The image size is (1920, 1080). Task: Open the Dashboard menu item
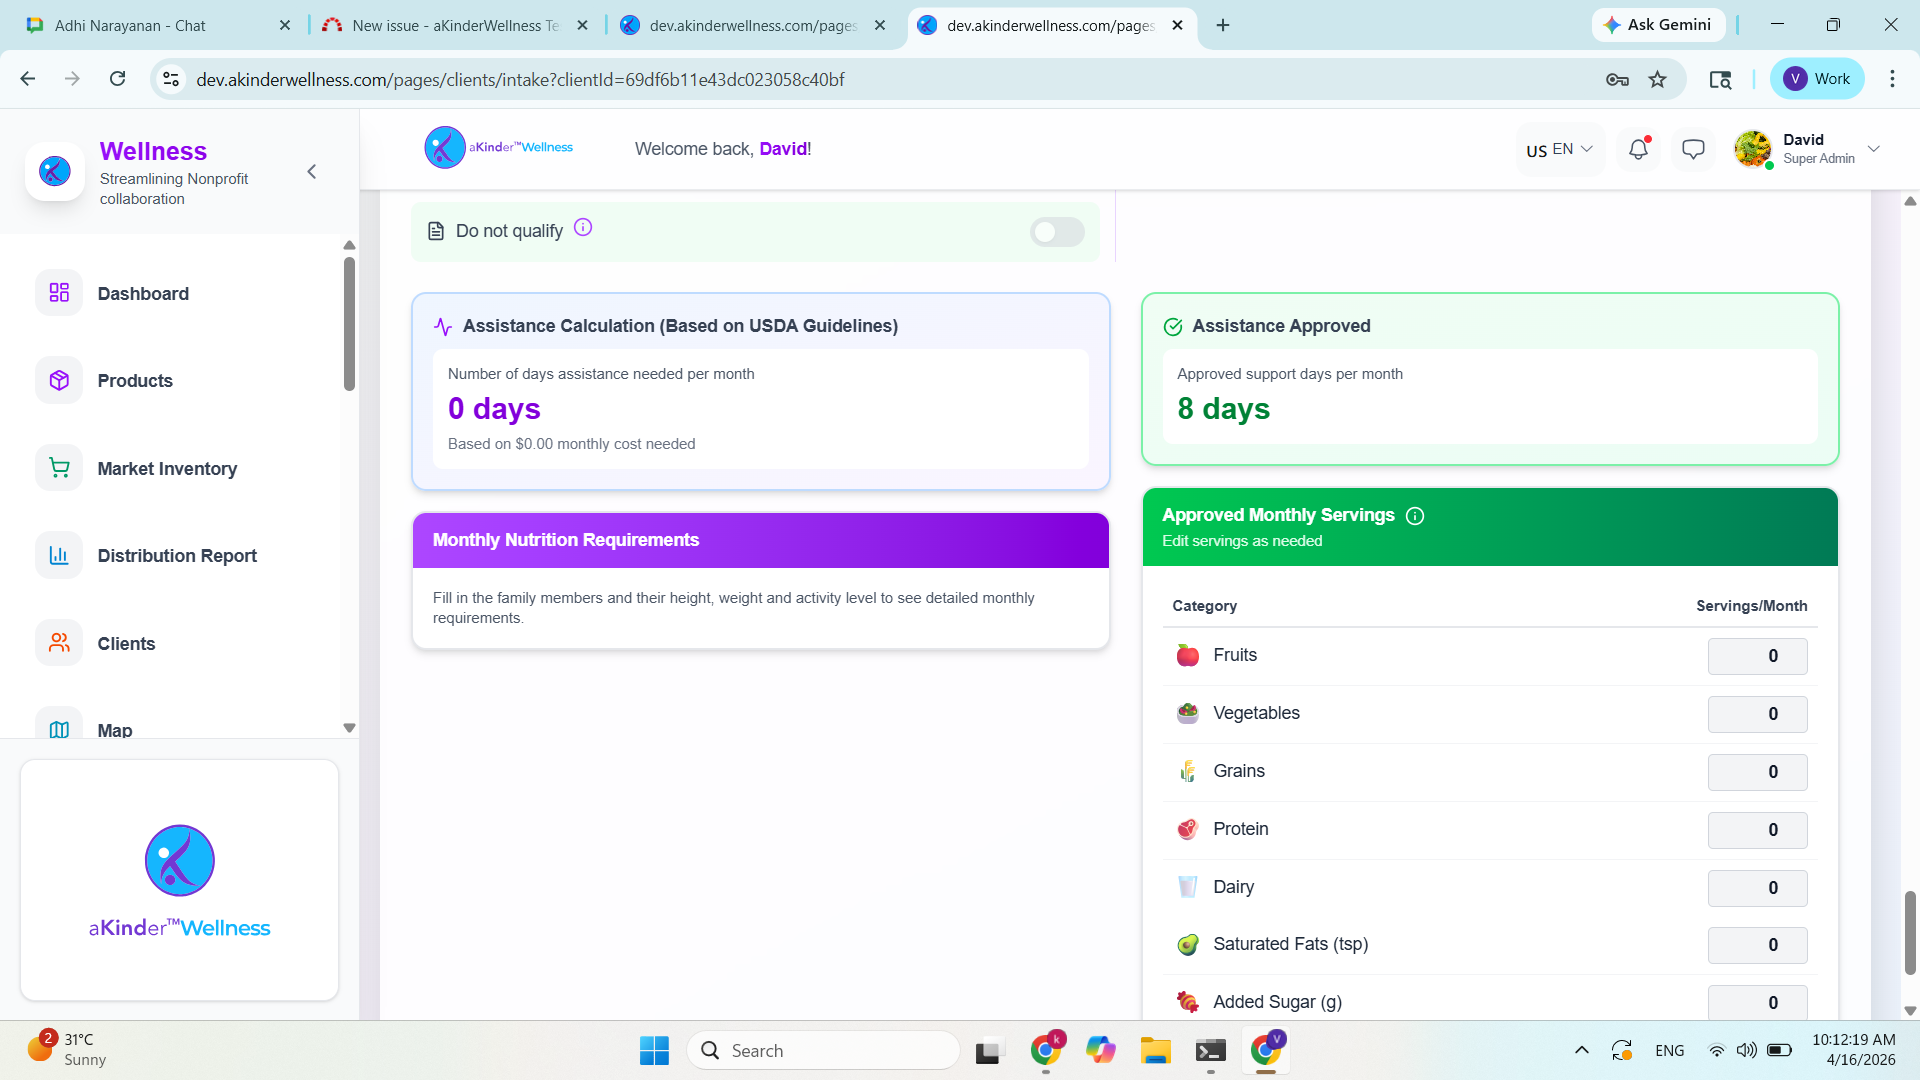(143, 293)
